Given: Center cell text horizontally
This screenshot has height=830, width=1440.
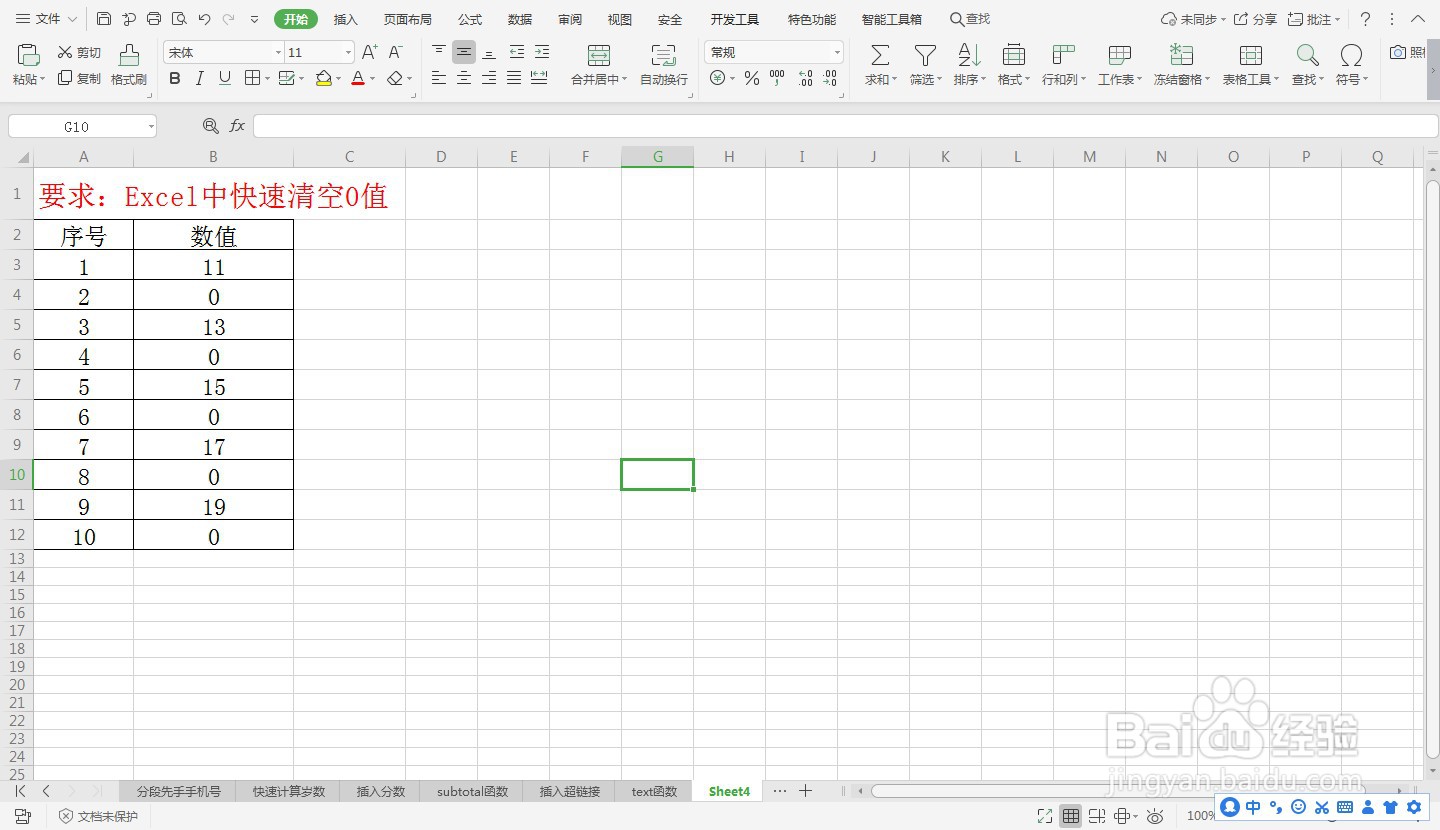Looking at the screenshot, I should 464,78.
